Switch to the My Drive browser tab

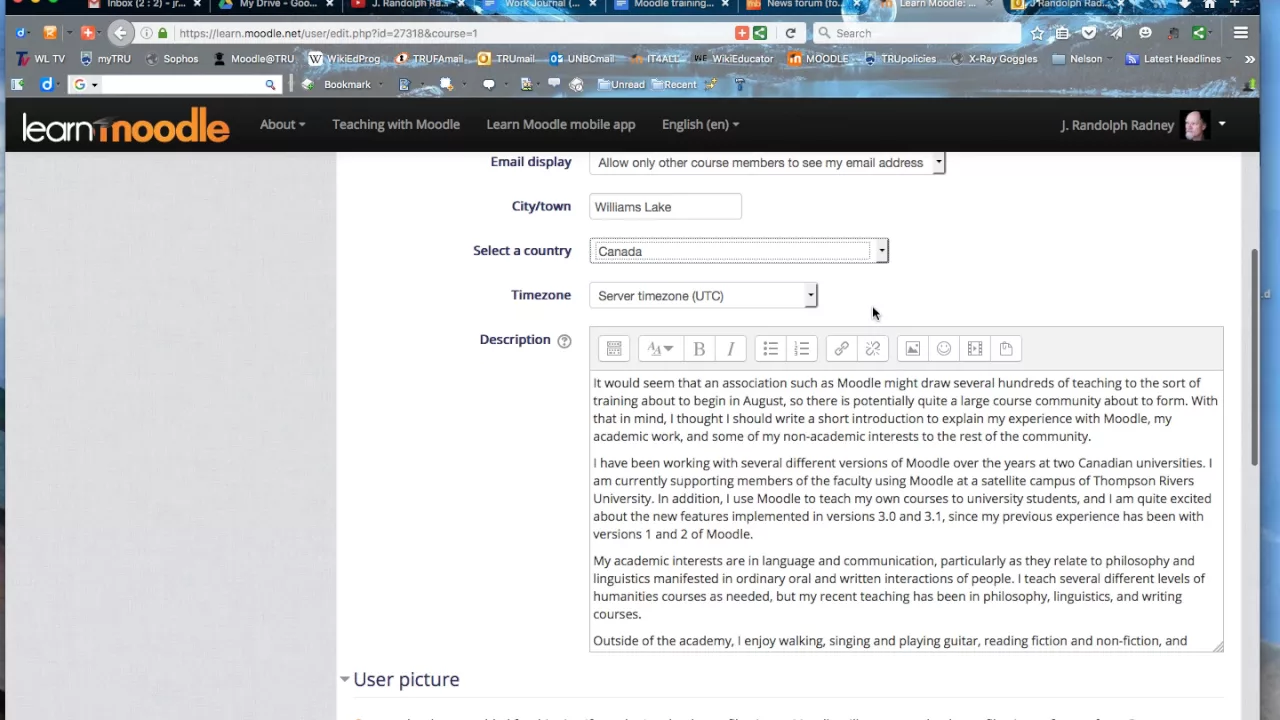[278, 4]
